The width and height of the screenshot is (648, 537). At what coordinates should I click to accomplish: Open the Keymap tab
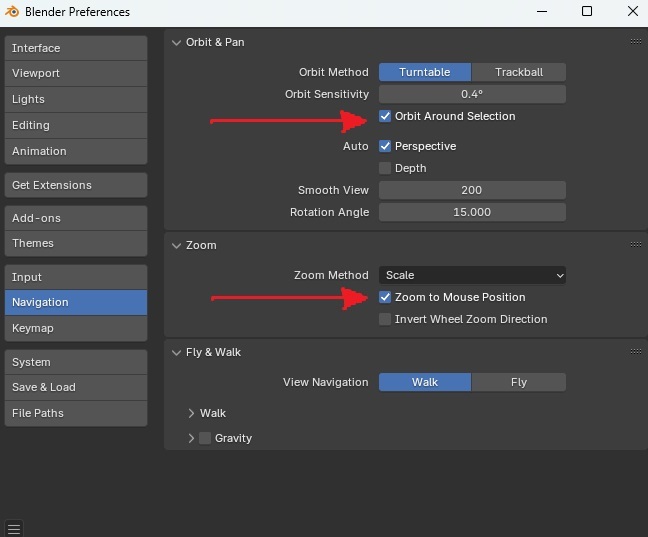coord(76,329)
